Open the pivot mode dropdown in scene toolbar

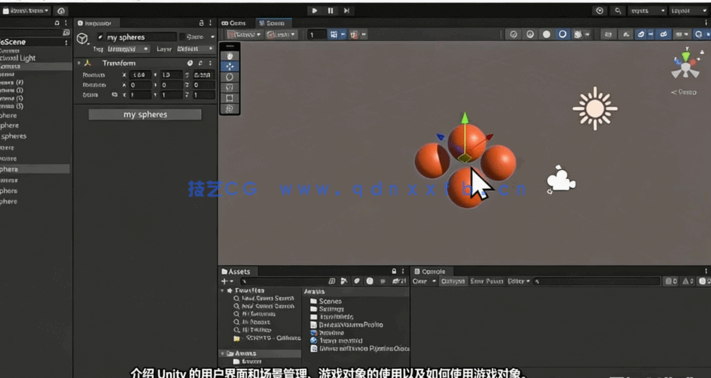tap(245, 34)
